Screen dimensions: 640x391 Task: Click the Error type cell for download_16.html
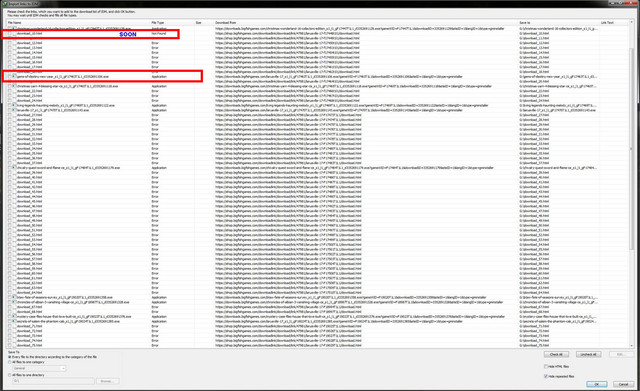point(155,62)
